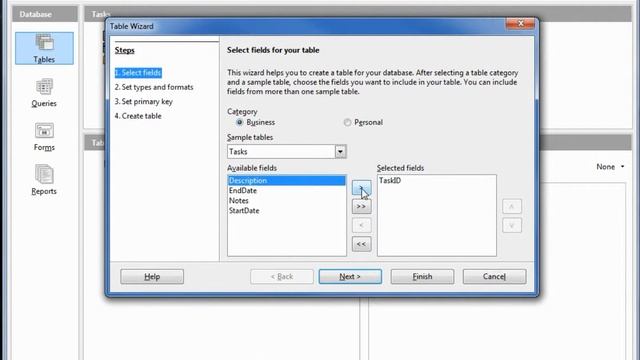Viewport: 640px width, 360px height.
Task: Cancel the Table Wizard
Action: [x=494, y=277]
